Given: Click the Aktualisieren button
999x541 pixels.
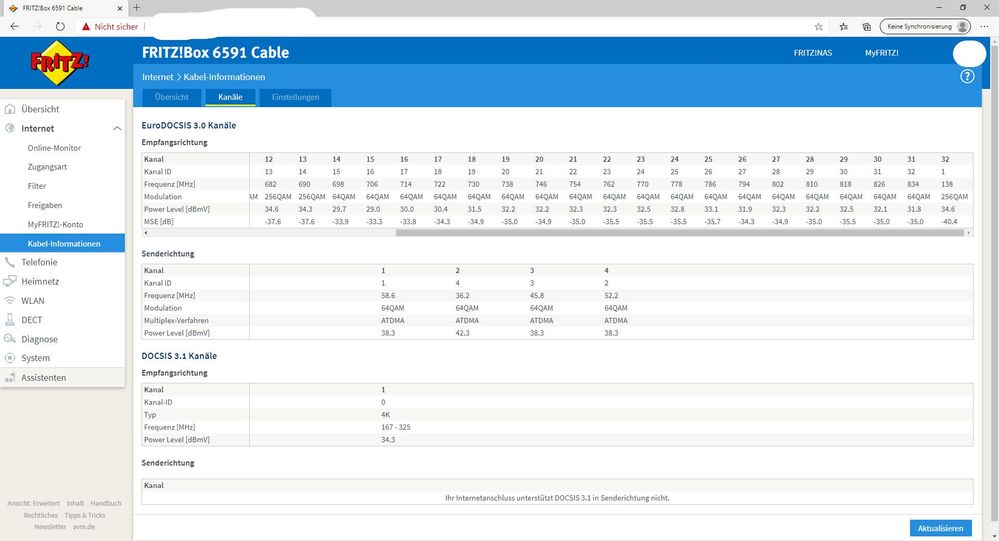Looking at the screenshot, I should point(940,528).
